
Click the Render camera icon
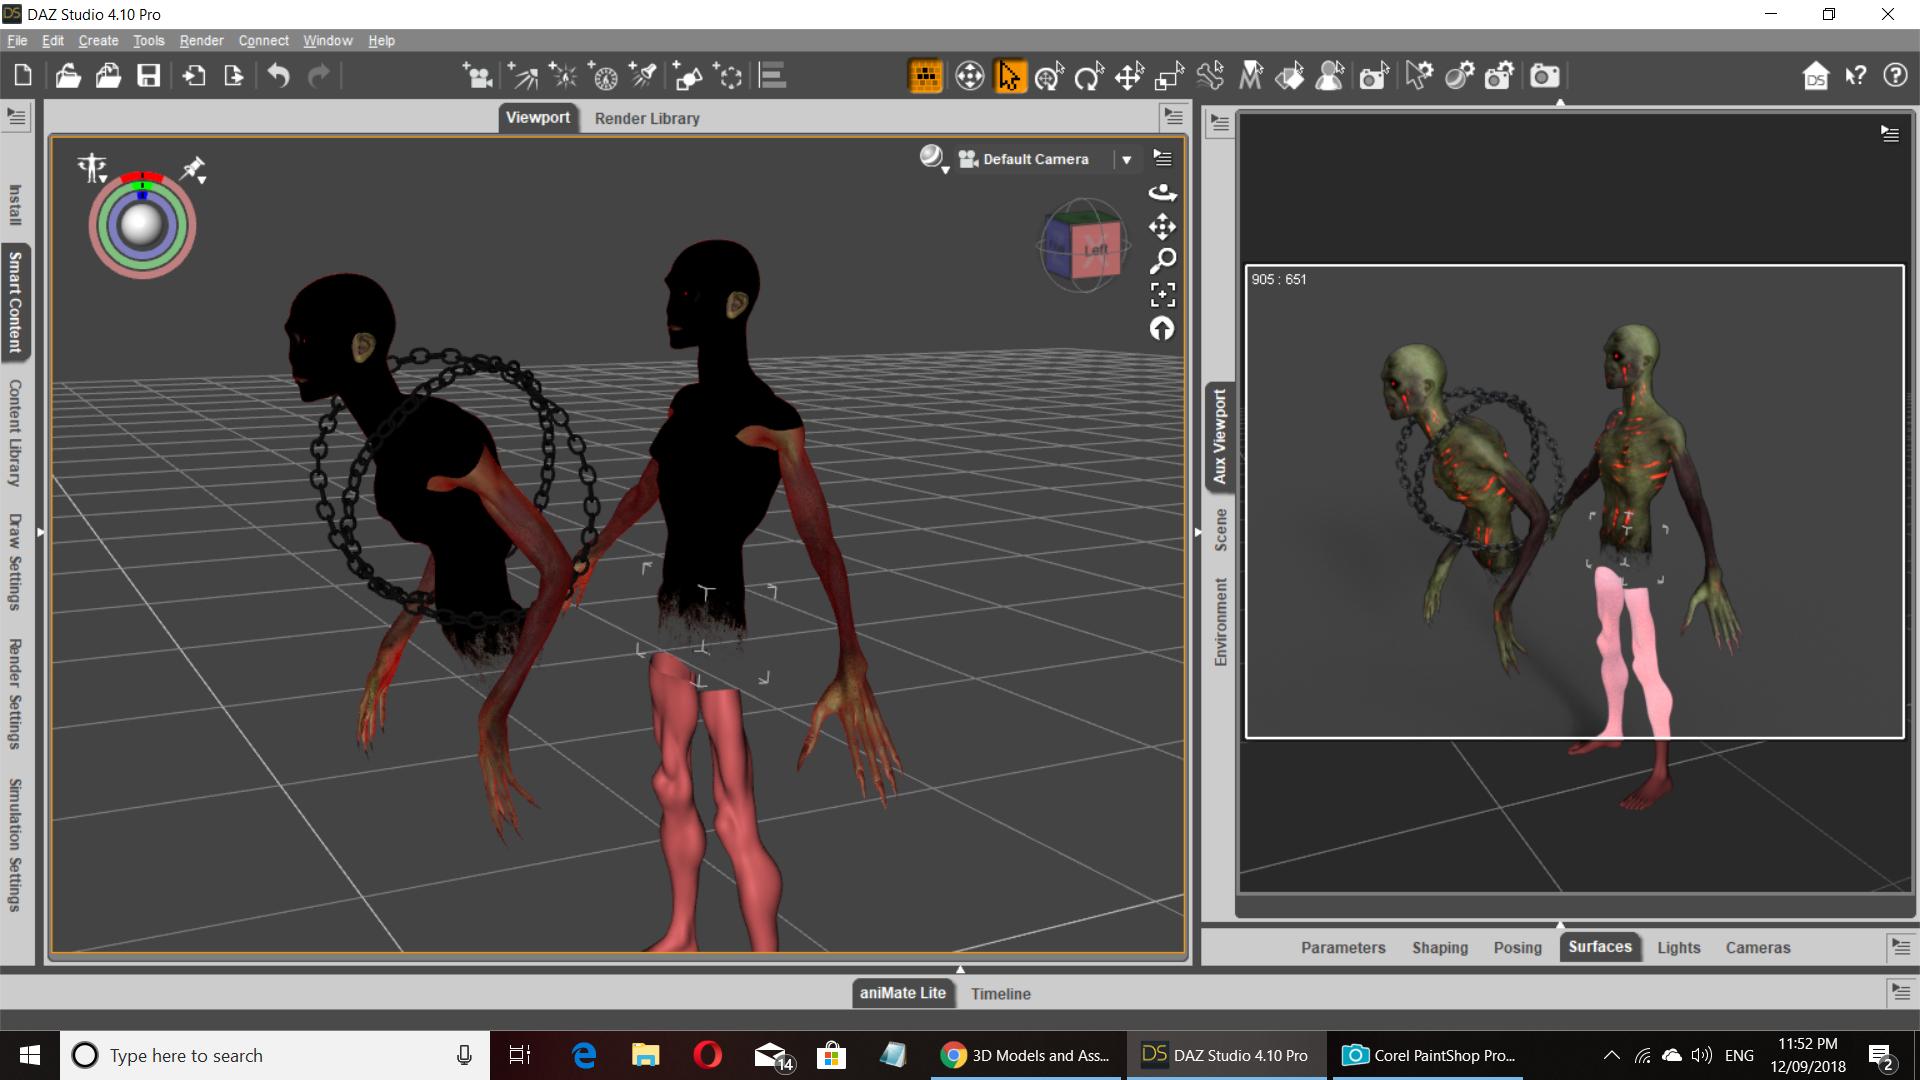click(x=1544, y=76)
